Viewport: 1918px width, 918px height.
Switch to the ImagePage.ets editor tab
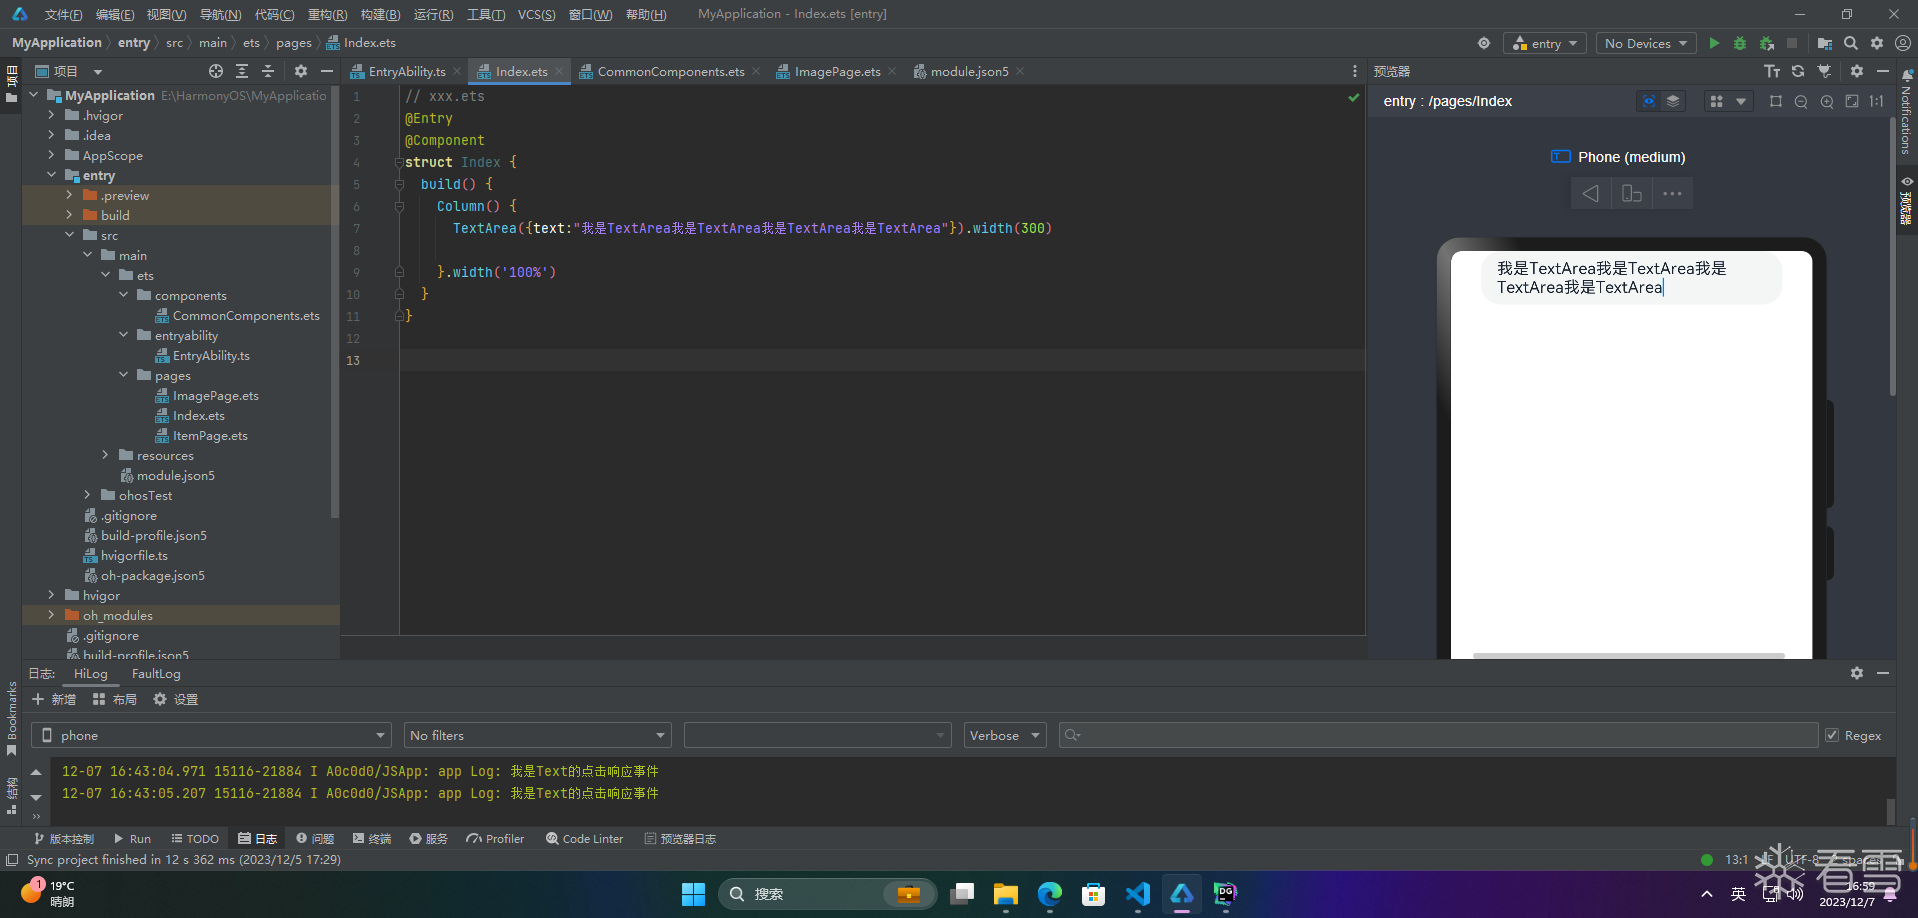[x=837, y=71]
